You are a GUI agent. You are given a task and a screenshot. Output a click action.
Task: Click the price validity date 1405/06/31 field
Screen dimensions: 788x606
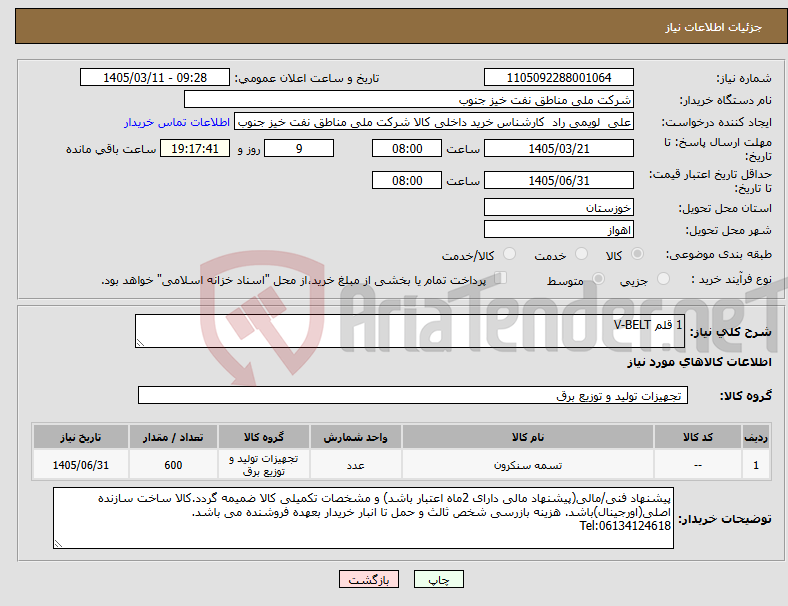tap(558, 180)
